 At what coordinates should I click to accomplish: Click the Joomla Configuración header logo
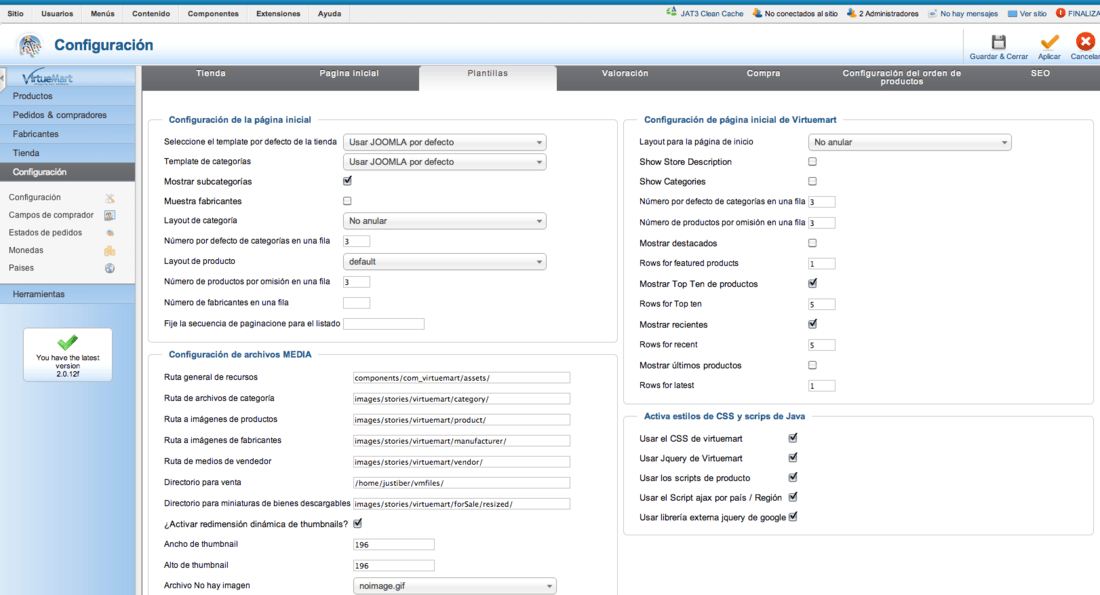(29, 46)
